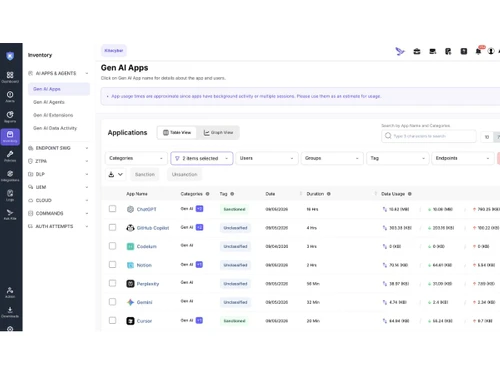Image resolution: width=500 pixels, height=375 pixels.
Task: Click the Sanction button
Action: click(x=145, y=174)
